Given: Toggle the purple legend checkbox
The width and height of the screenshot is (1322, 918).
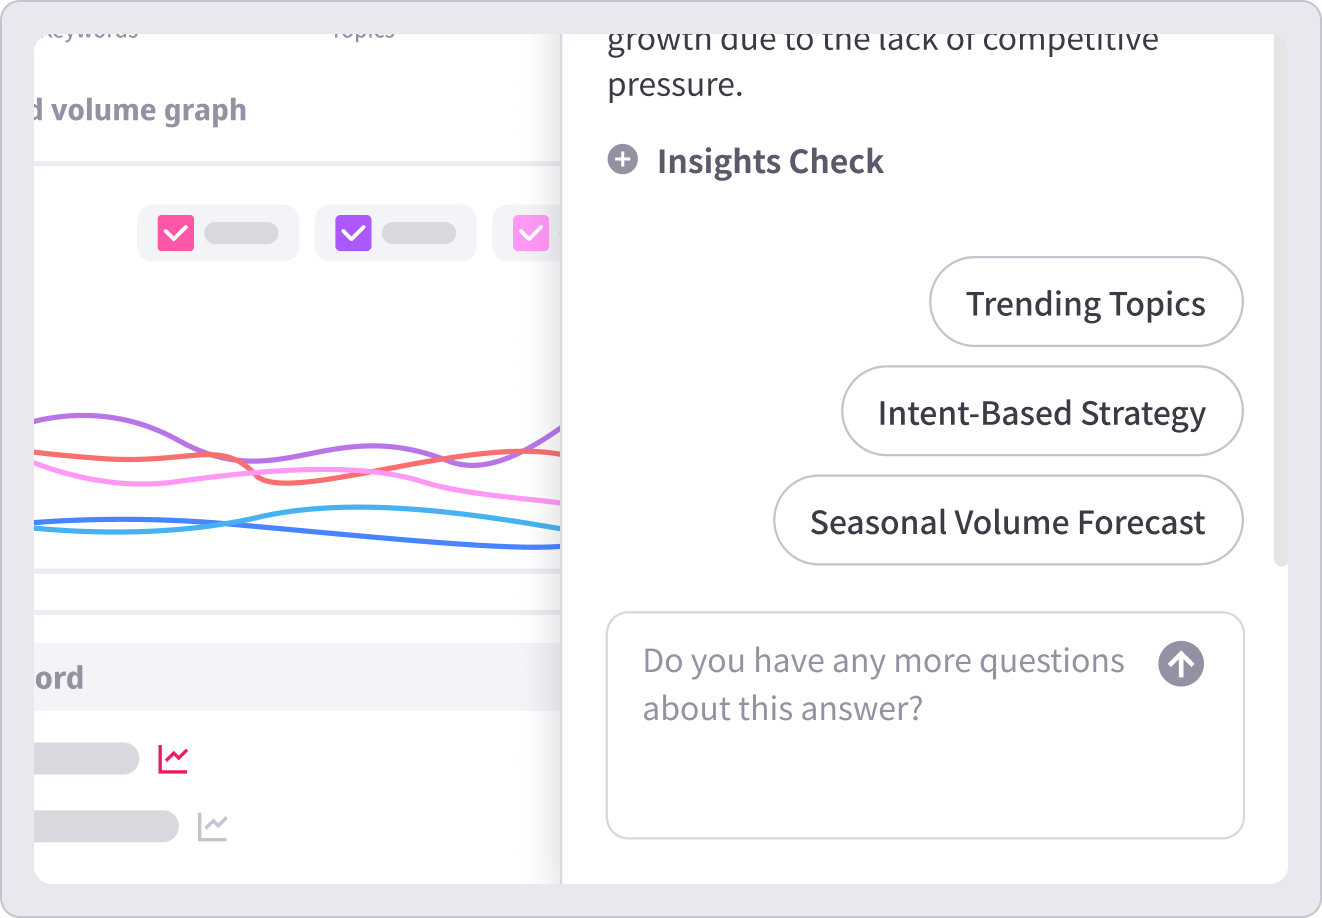Looking at the screenshot, I should [x=353, y=233].
